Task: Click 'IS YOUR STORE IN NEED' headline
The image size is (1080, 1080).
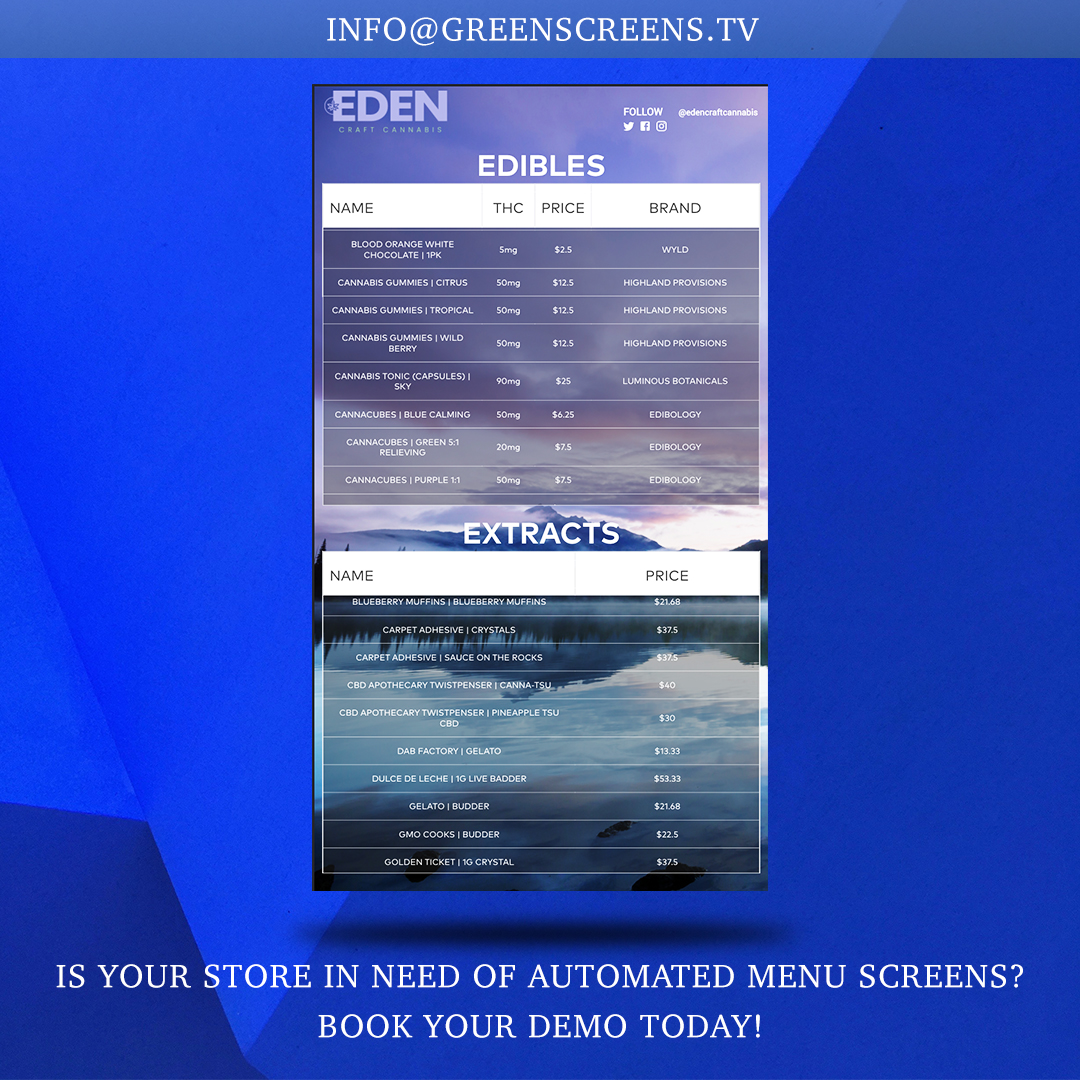Action: pyautogui.click(x=540, y=977)
